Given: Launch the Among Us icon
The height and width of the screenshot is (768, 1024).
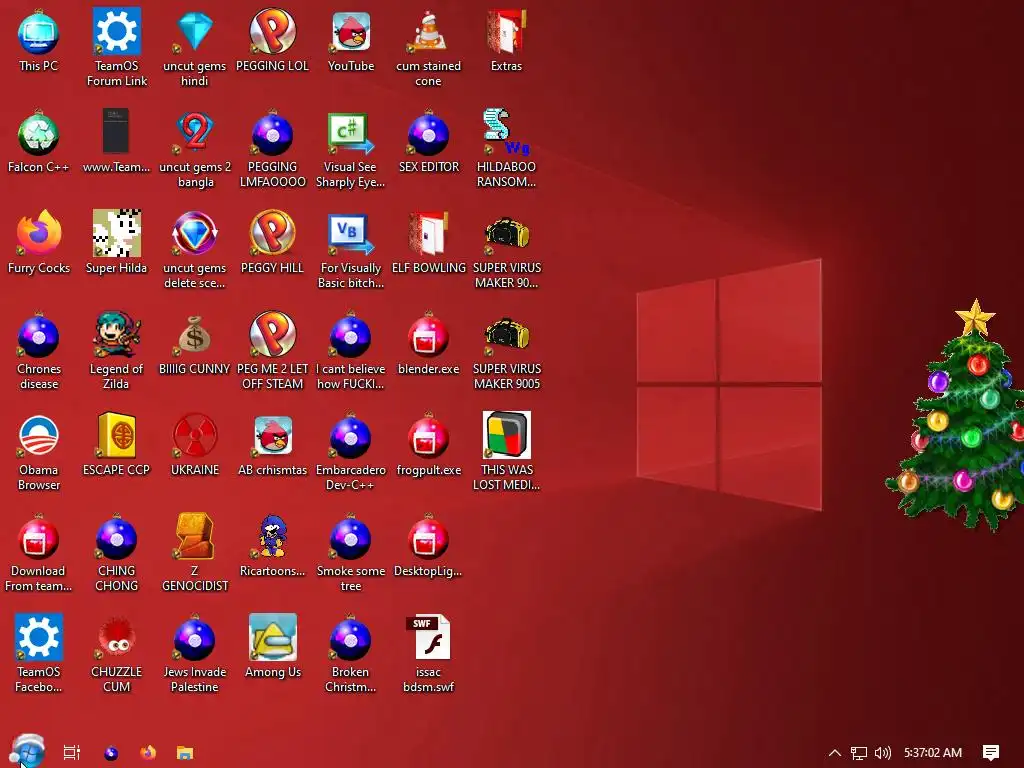Looking at the screenshot, I should [272, 647].
